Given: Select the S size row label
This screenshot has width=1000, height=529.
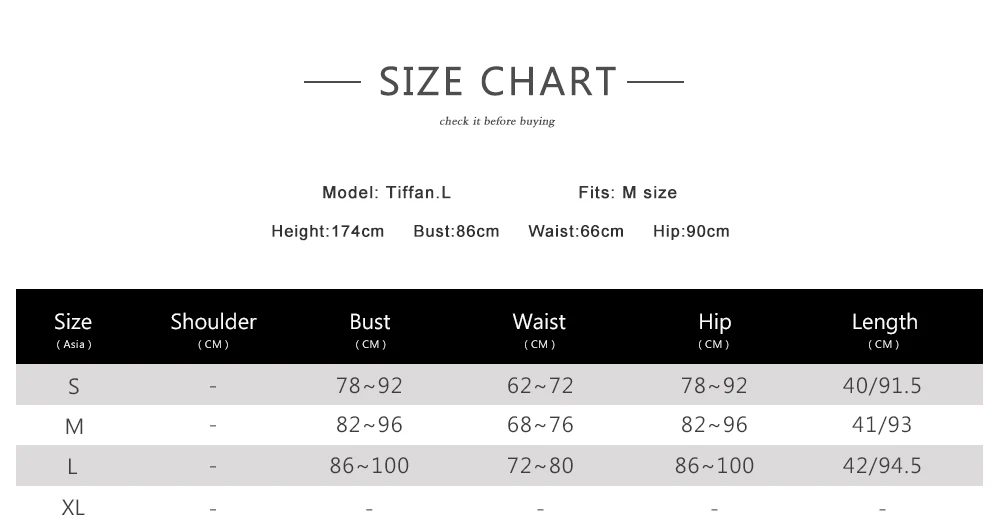Looking at the screenshot, I should pyautogui.click(x=73, y=386).
